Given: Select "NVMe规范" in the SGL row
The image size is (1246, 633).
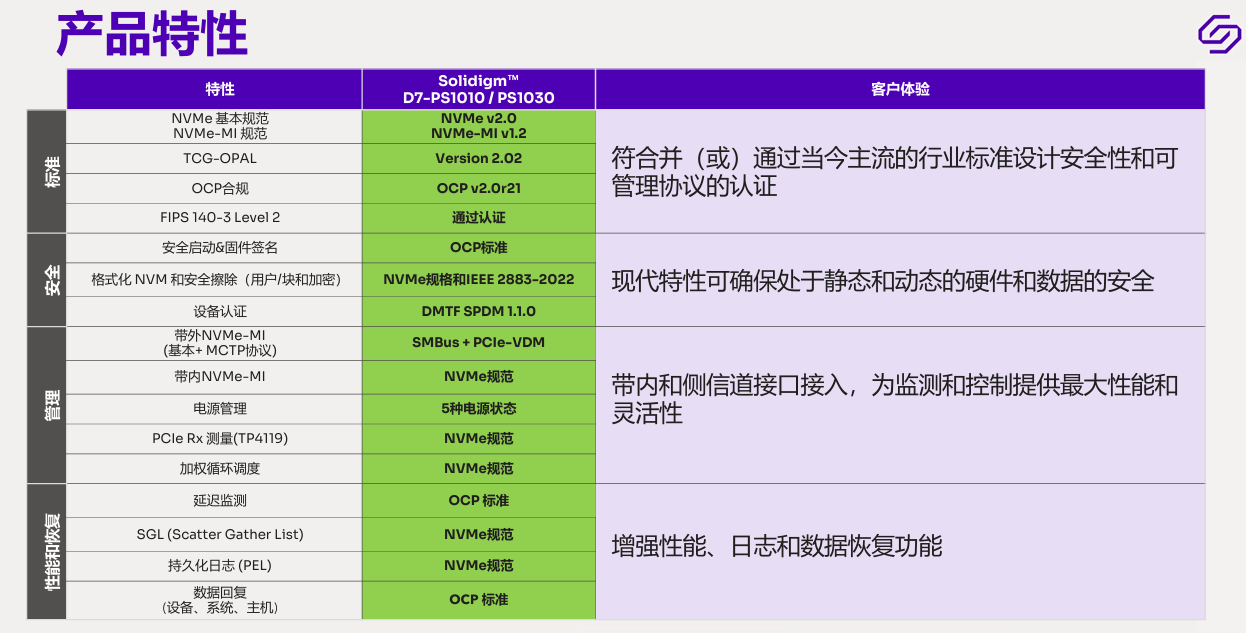Looking at the screenshot, I should click(x=478, y=535).
